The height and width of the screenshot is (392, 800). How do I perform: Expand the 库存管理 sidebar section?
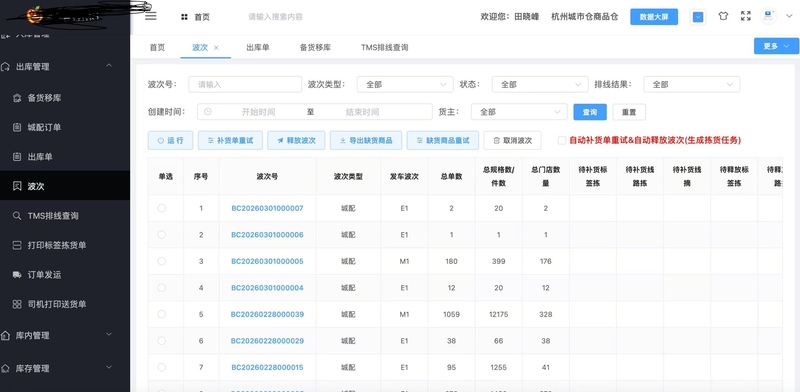tap(109, 368)
